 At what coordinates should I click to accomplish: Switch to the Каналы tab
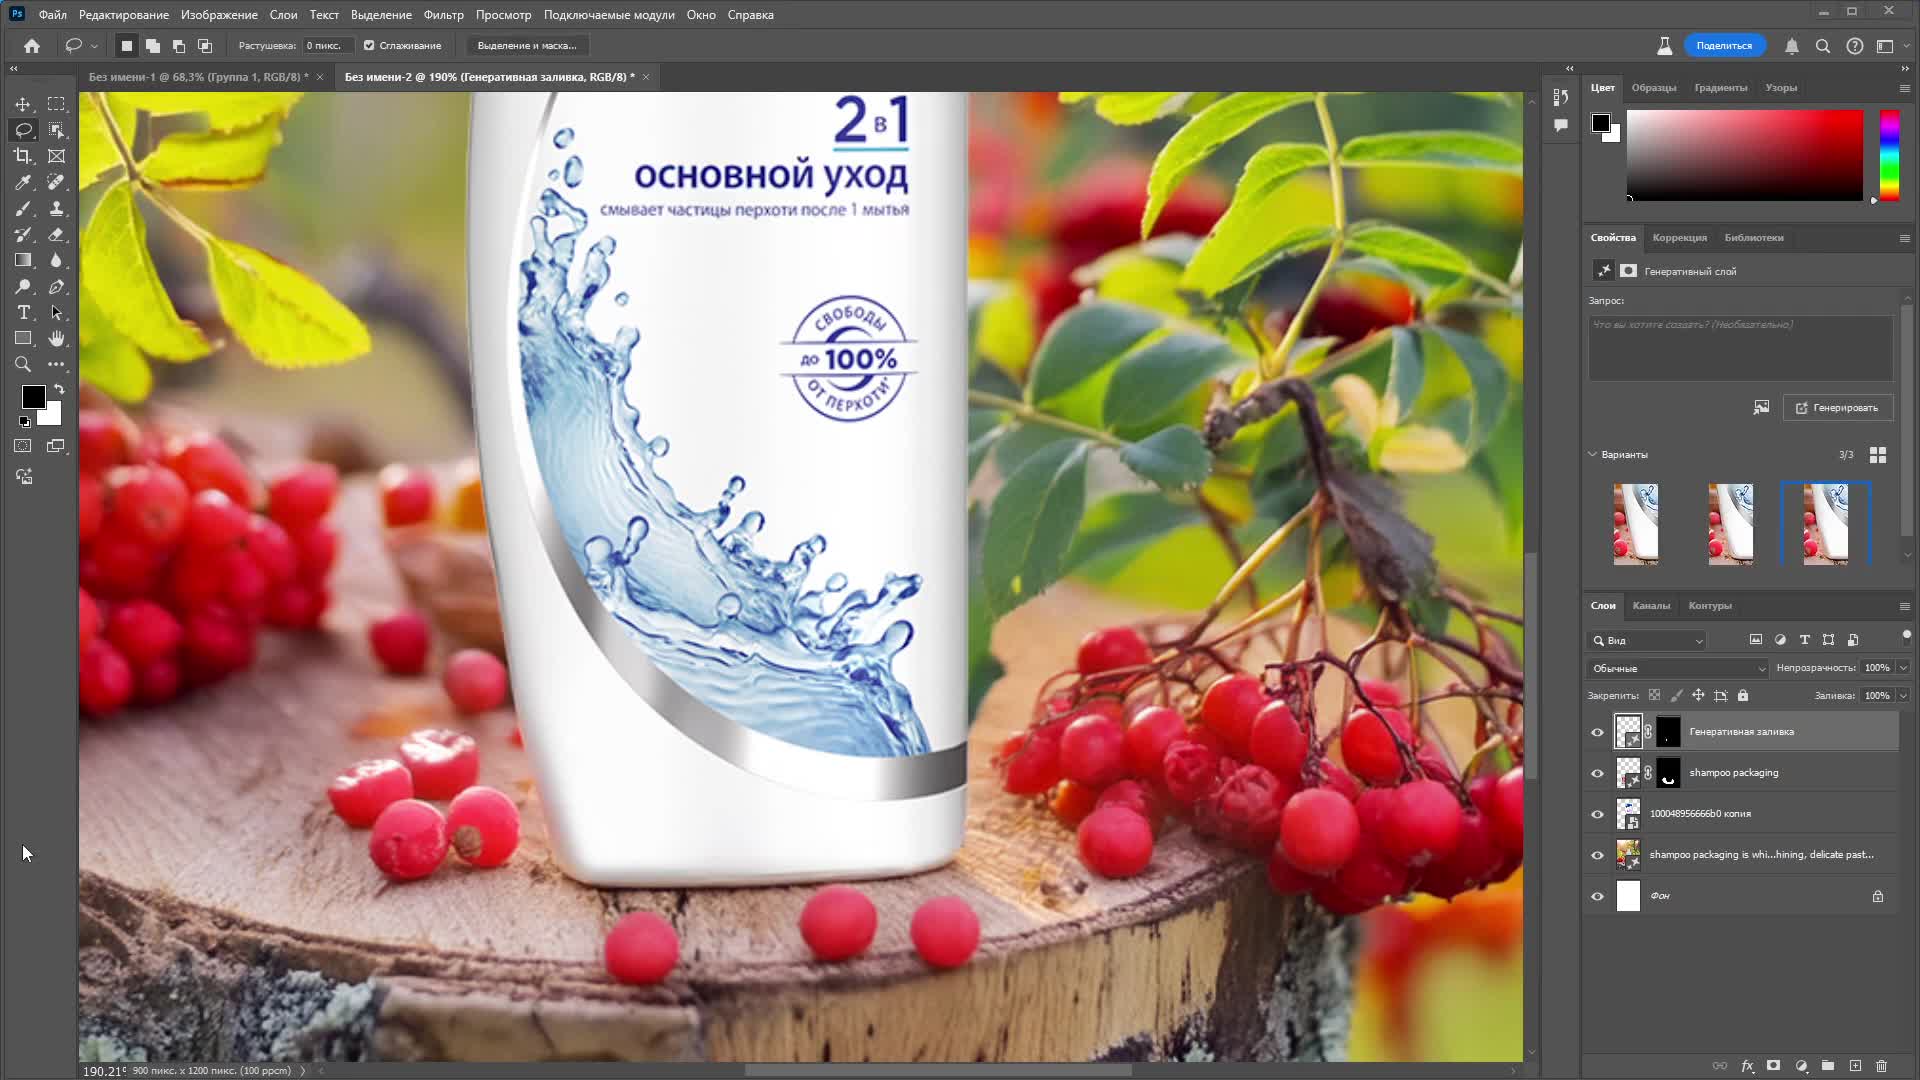(x=1651, y=605)
